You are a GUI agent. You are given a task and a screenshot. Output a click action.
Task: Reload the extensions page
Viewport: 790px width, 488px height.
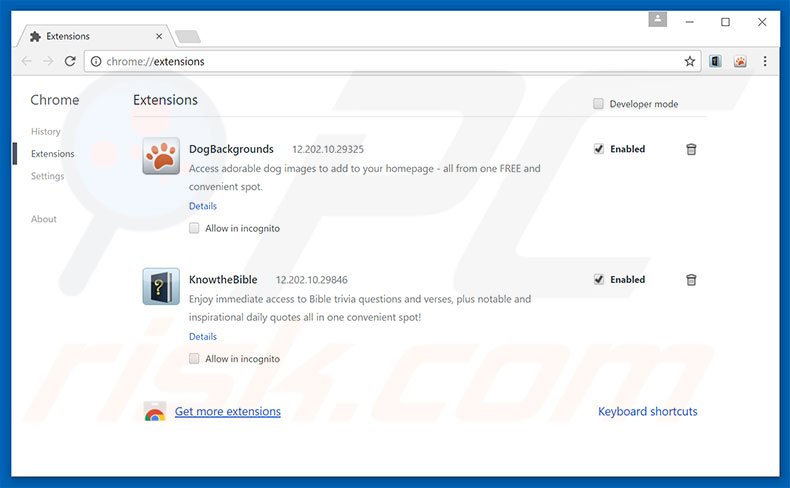(x=70, y=61)
